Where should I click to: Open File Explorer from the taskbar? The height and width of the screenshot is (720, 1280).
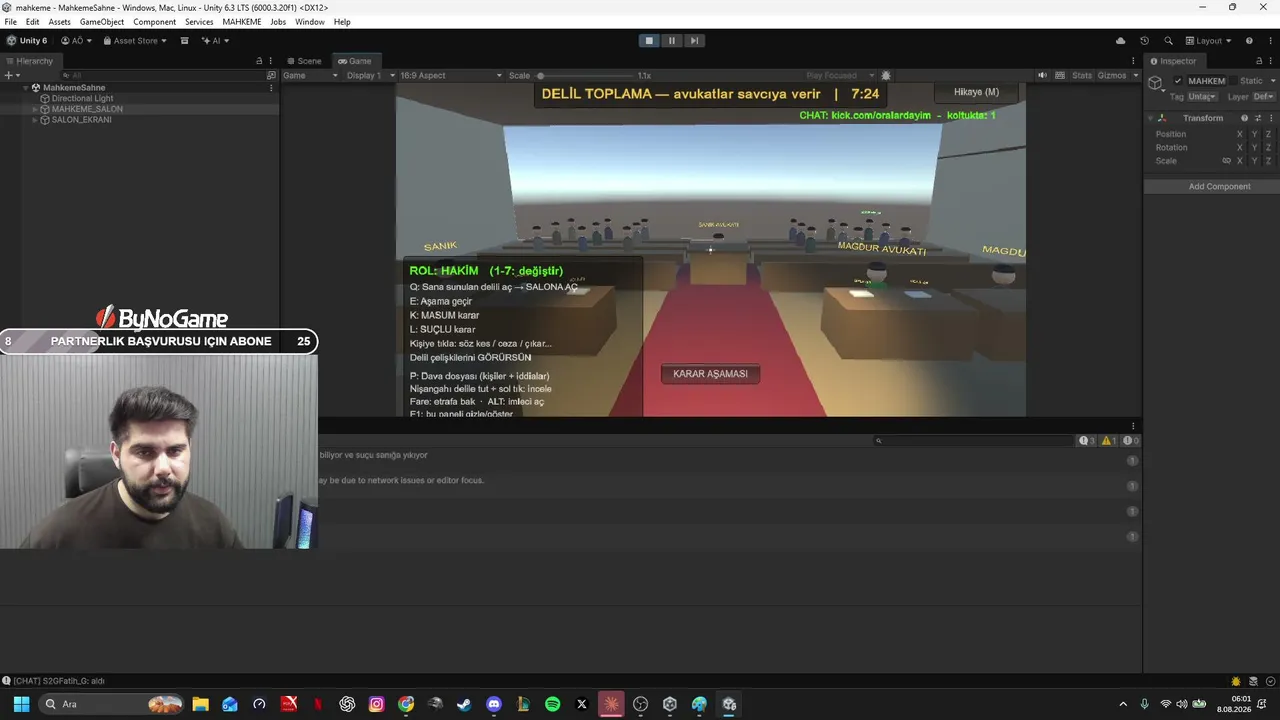click(x=200, y=704)
